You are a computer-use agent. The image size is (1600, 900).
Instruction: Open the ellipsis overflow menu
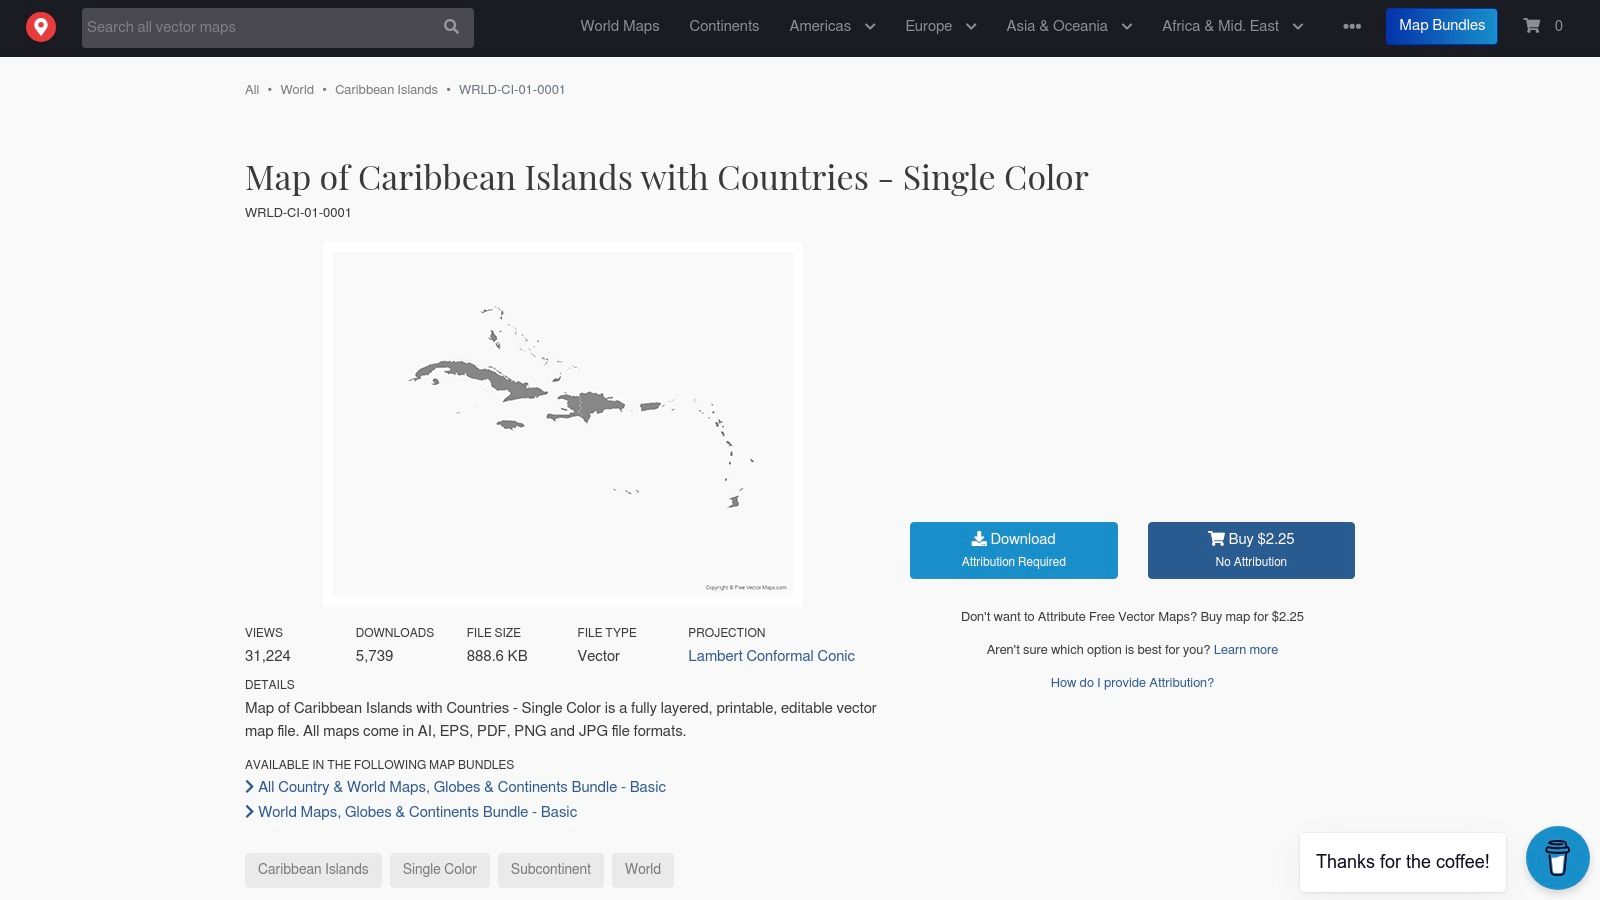coord(1351,27)
